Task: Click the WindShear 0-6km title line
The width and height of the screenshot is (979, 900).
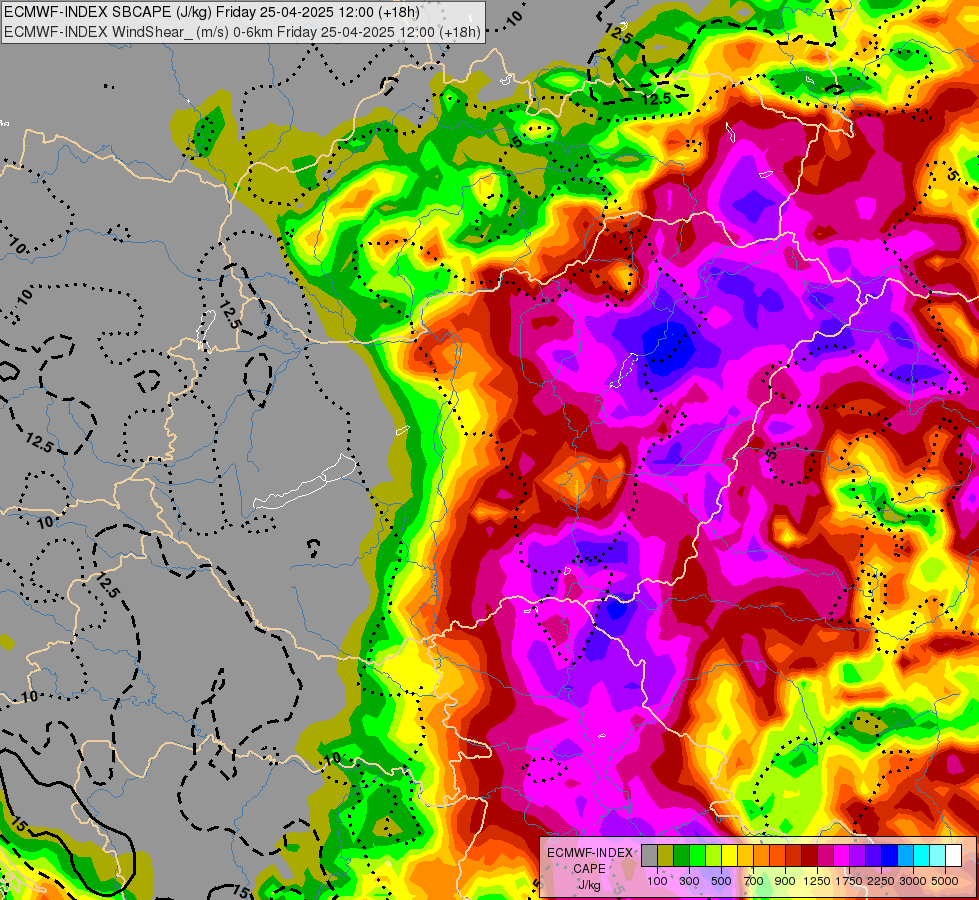Action: pyautogui.click(x=242, y=32)
